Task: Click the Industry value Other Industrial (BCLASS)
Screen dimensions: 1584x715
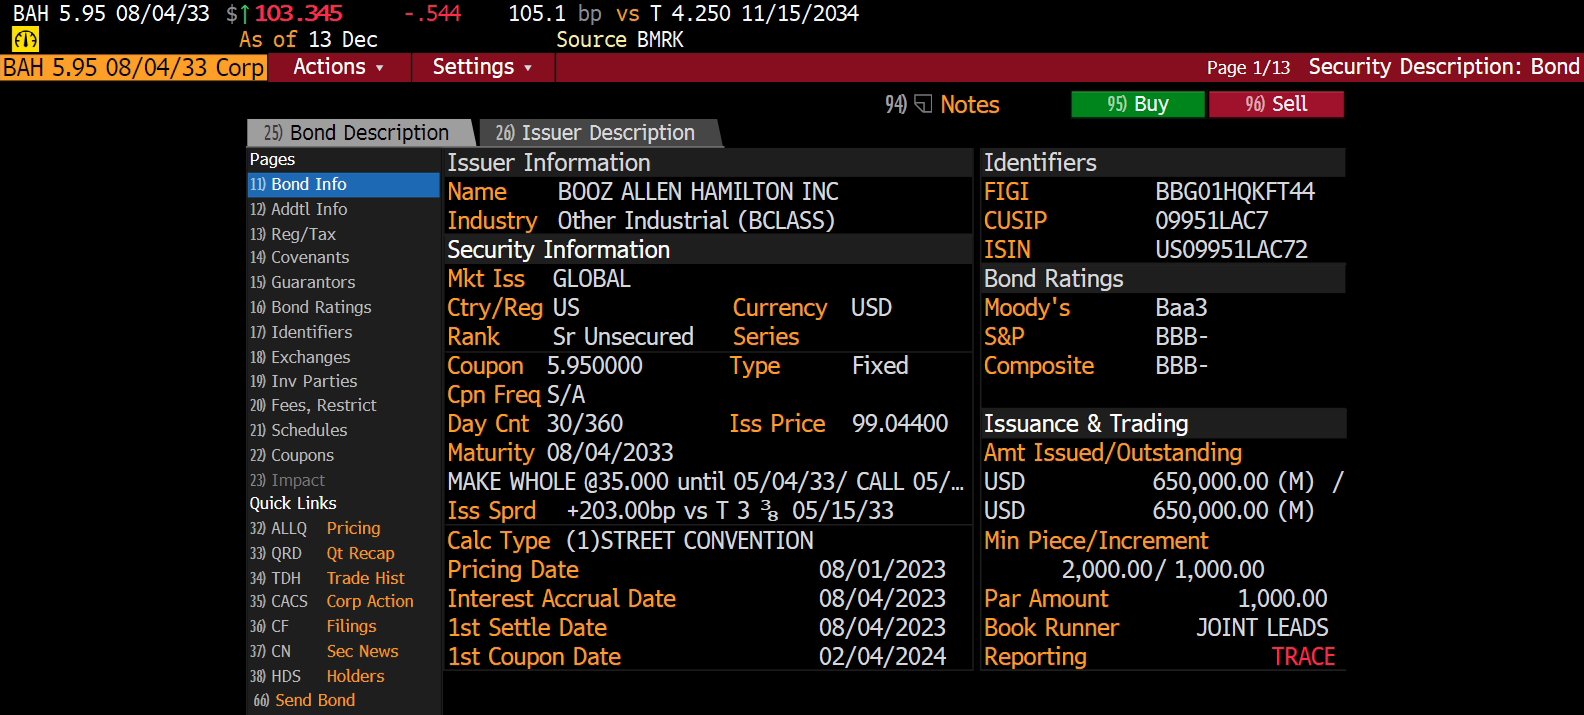Action: point(696,221)
